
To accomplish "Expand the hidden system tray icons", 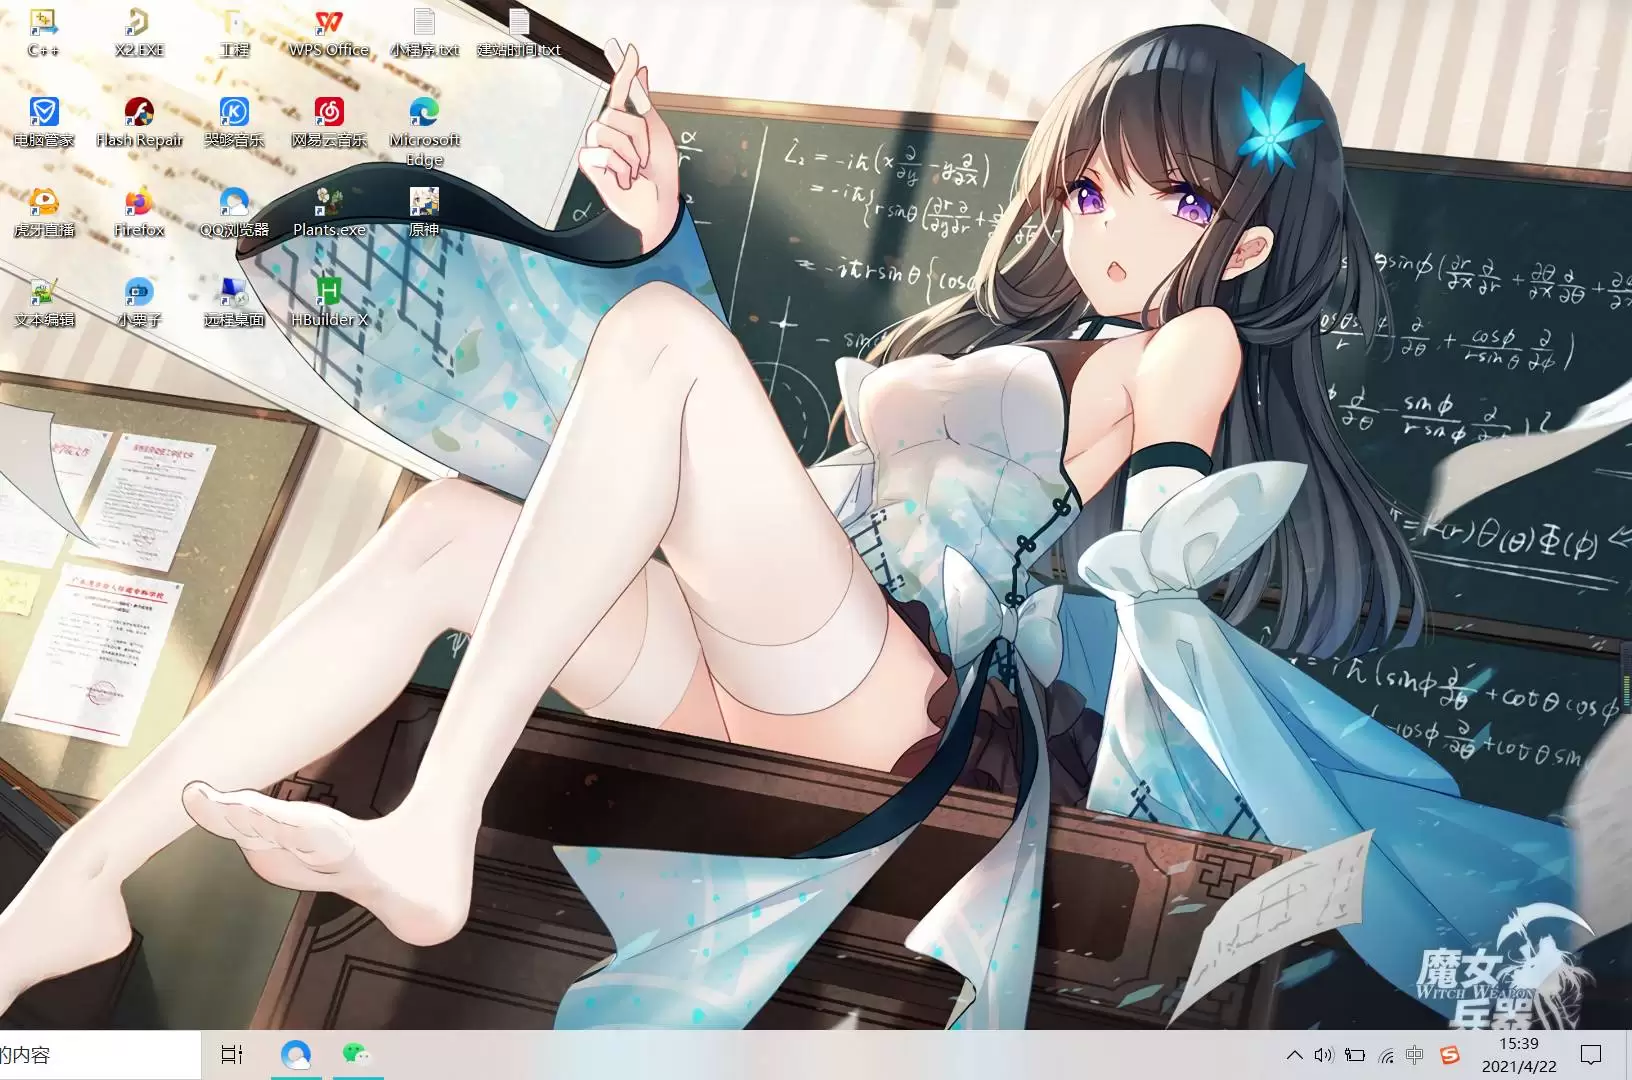I will (x=1294, y=1055).
